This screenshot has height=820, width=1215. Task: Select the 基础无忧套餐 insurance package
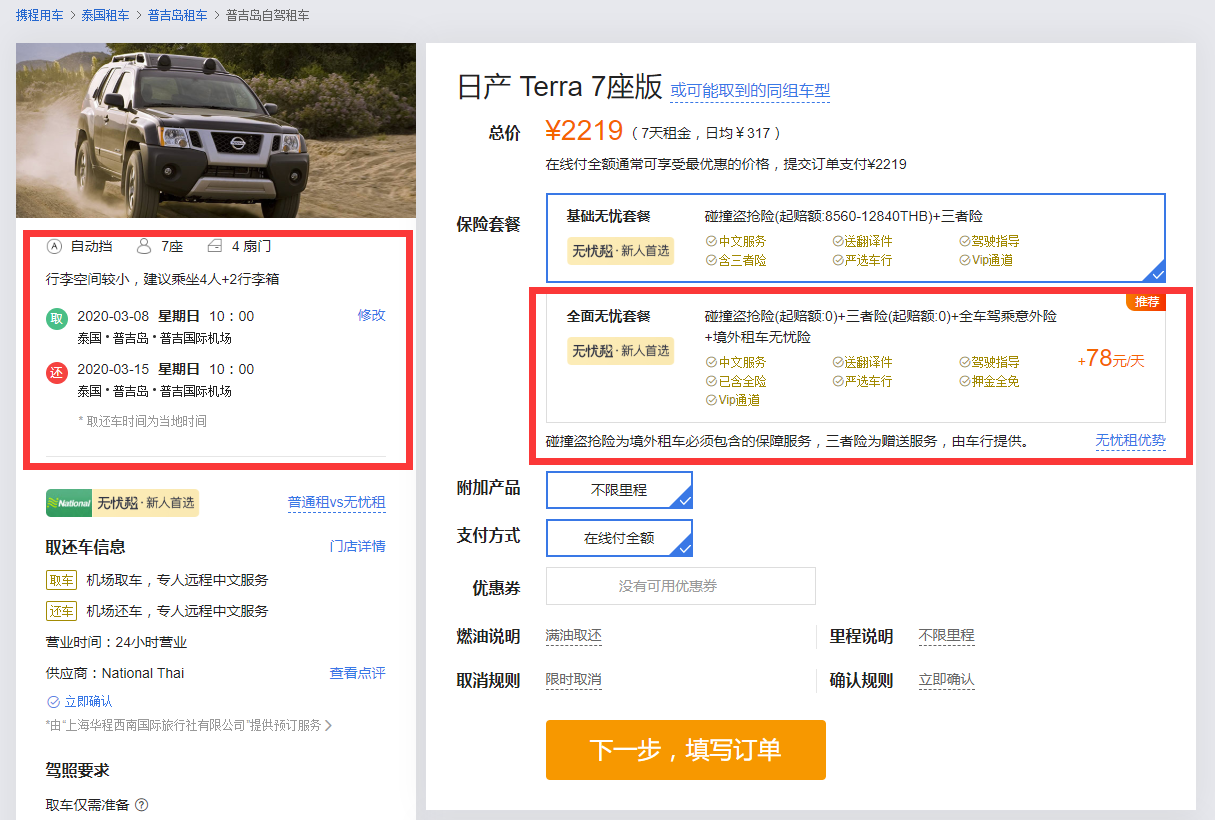855,238
